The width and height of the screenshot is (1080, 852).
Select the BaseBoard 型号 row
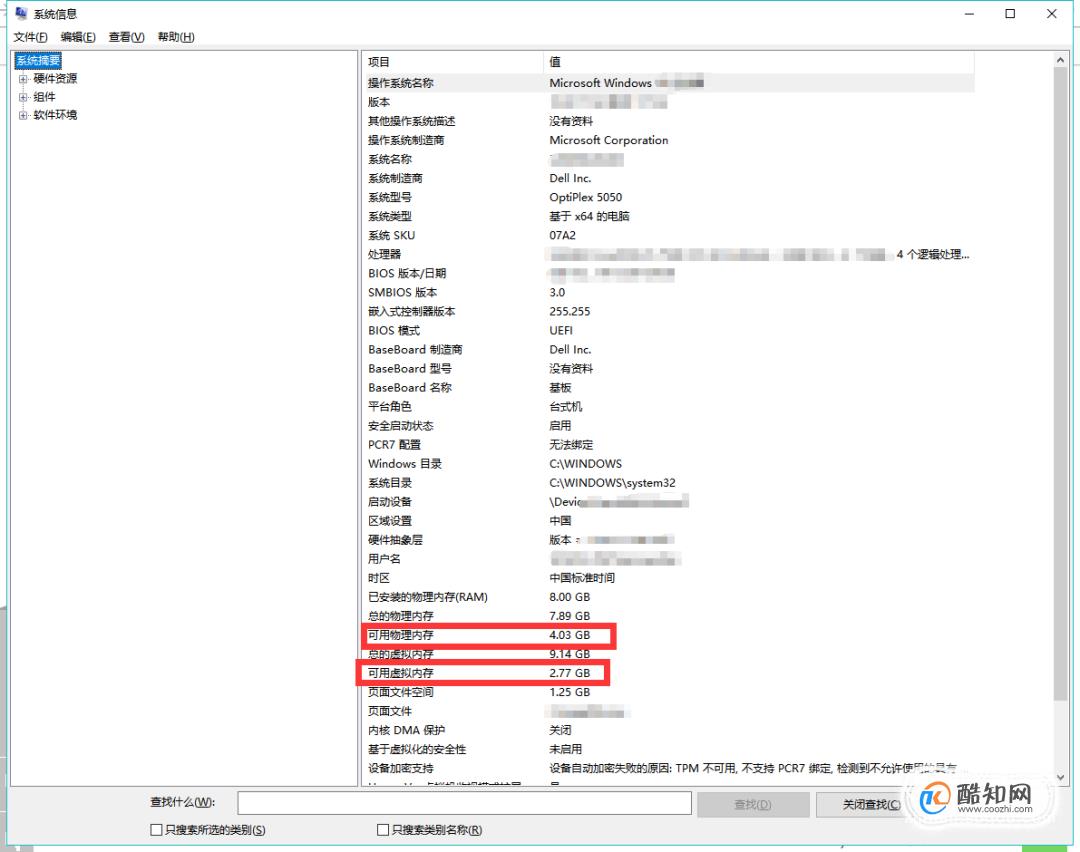click(x=668, y=368)
